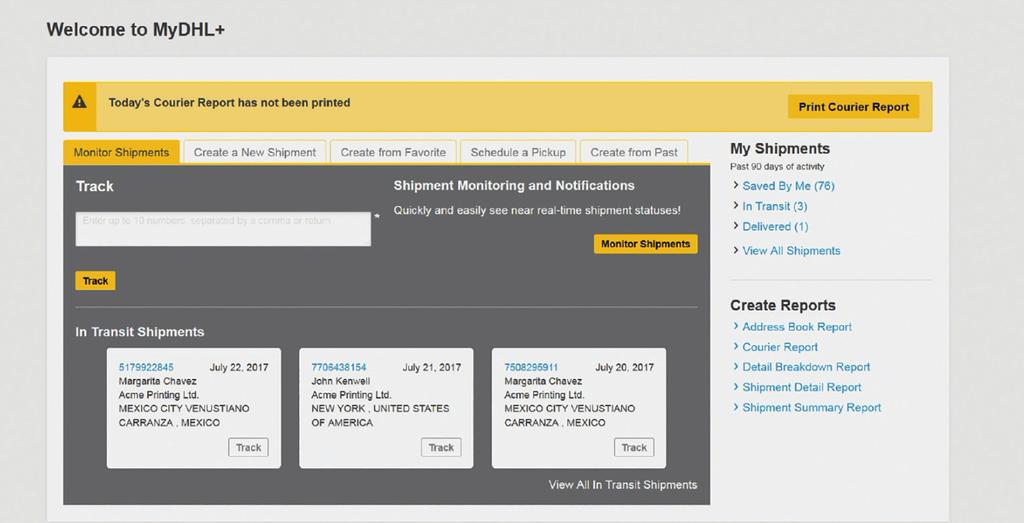1024x523 pixels.
Task: Click the 'John Kenwell' name on the shipment card
Action: pyautogui.click(x=341, y=381)
